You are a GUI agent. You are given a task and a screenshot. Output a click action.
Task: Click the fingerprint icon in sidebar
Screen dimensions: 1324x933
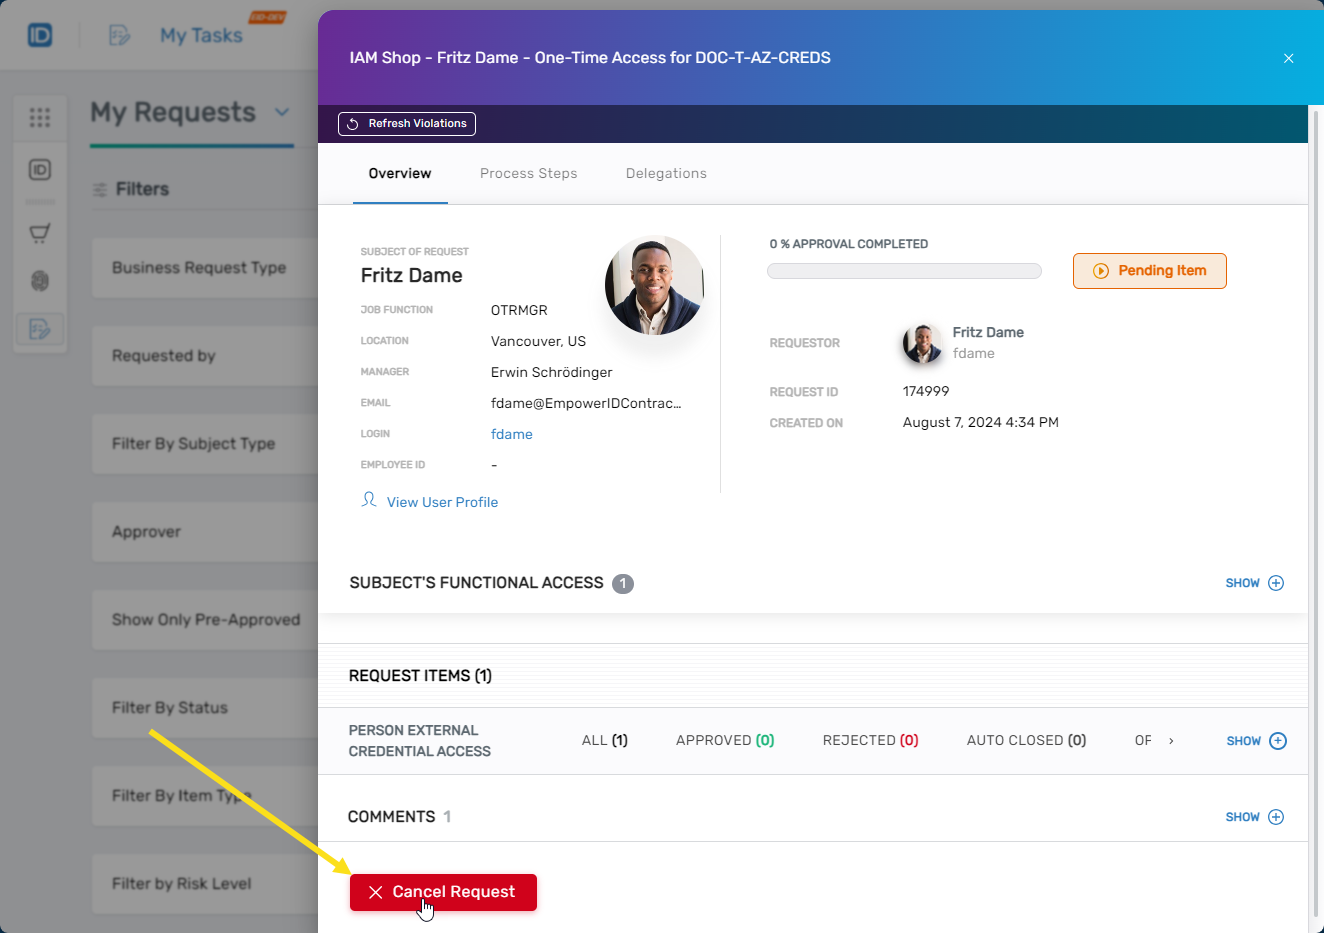40,281
